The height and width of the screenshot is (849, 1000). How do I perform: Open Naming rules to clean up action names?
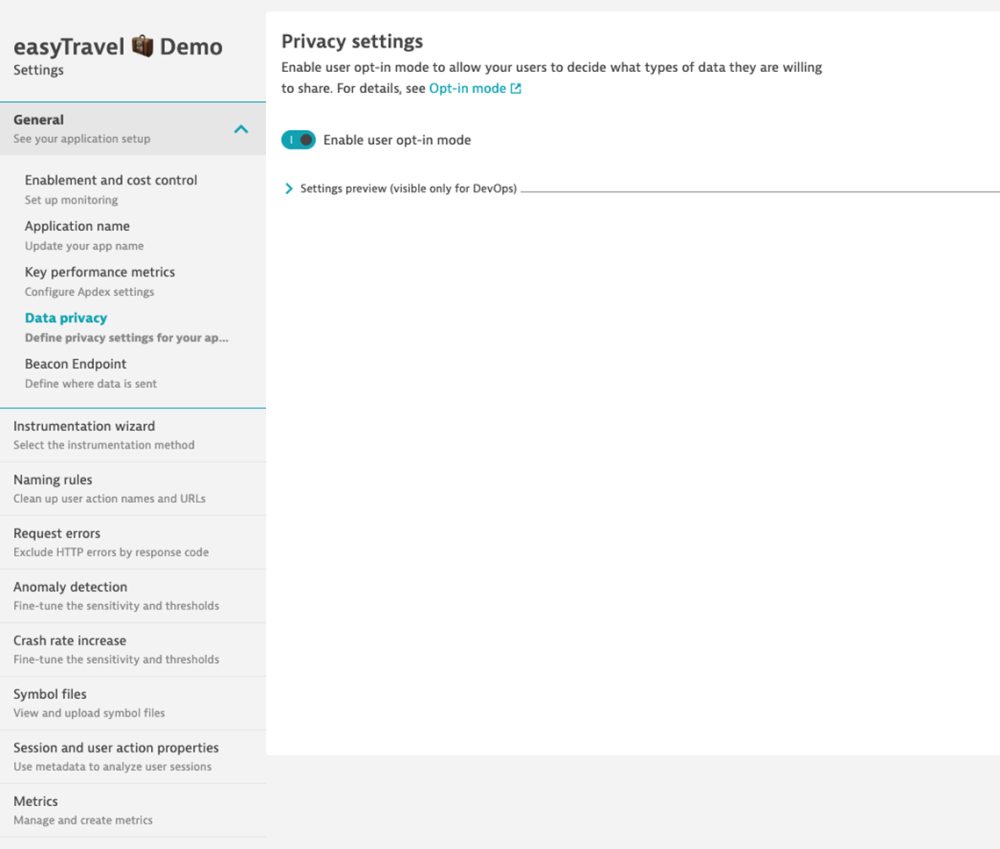(52, 480)
